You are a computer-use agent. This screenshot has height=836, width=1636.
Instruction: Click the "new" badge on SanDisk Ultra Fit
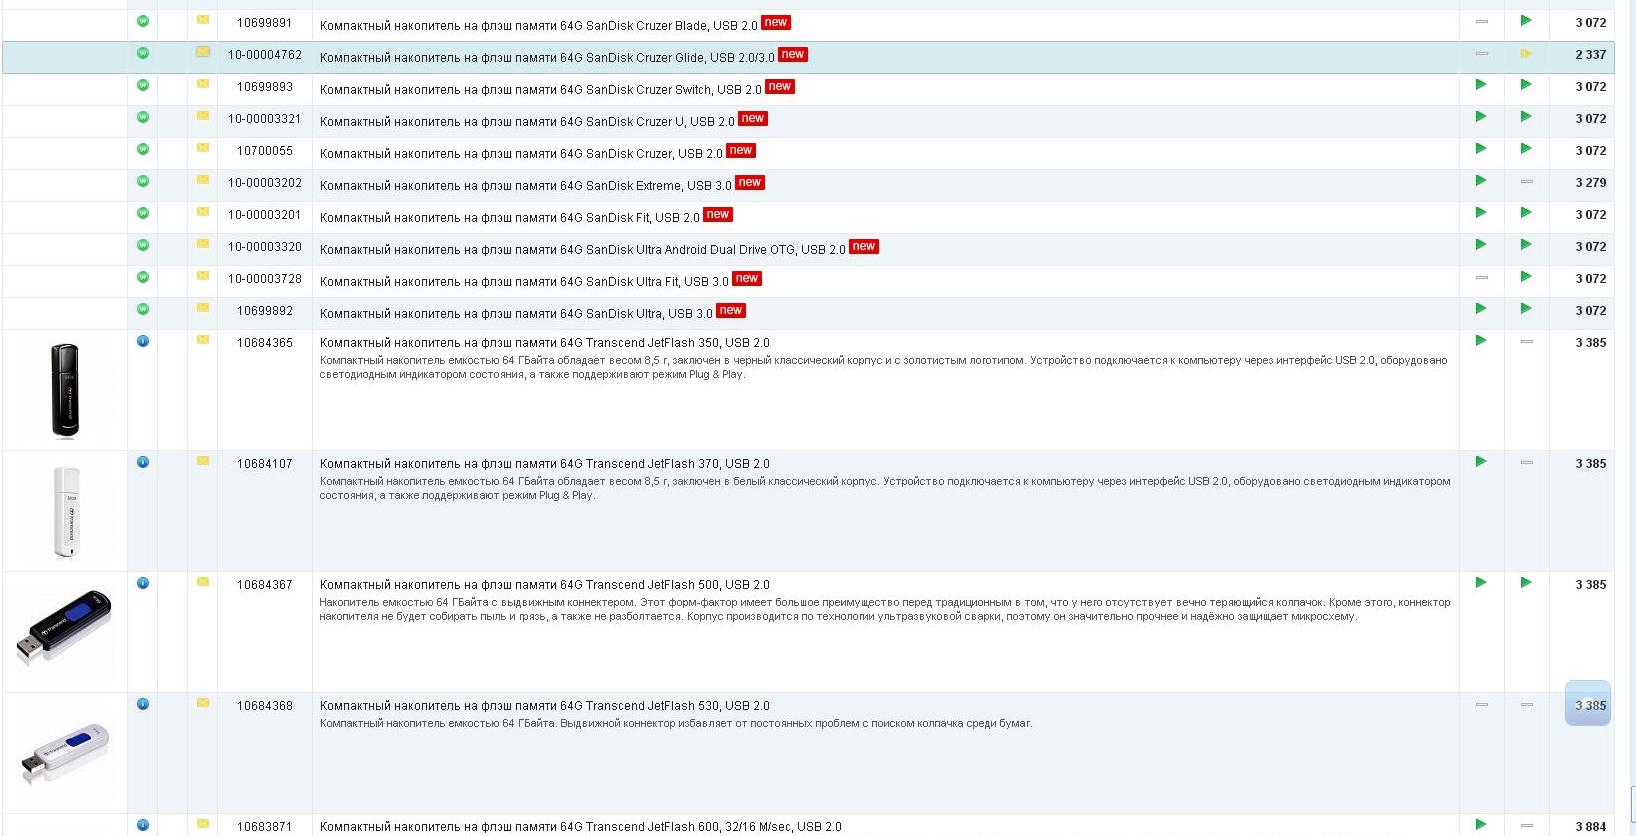tap(747, 278)
